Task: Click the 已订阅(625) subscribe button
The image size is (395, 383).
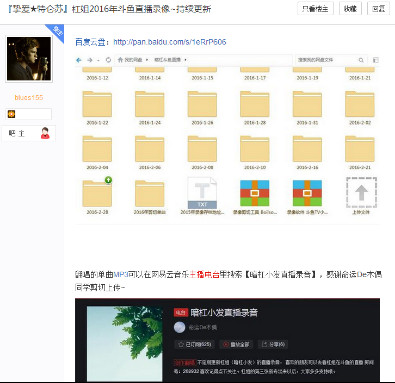Action: pos(195,344)
